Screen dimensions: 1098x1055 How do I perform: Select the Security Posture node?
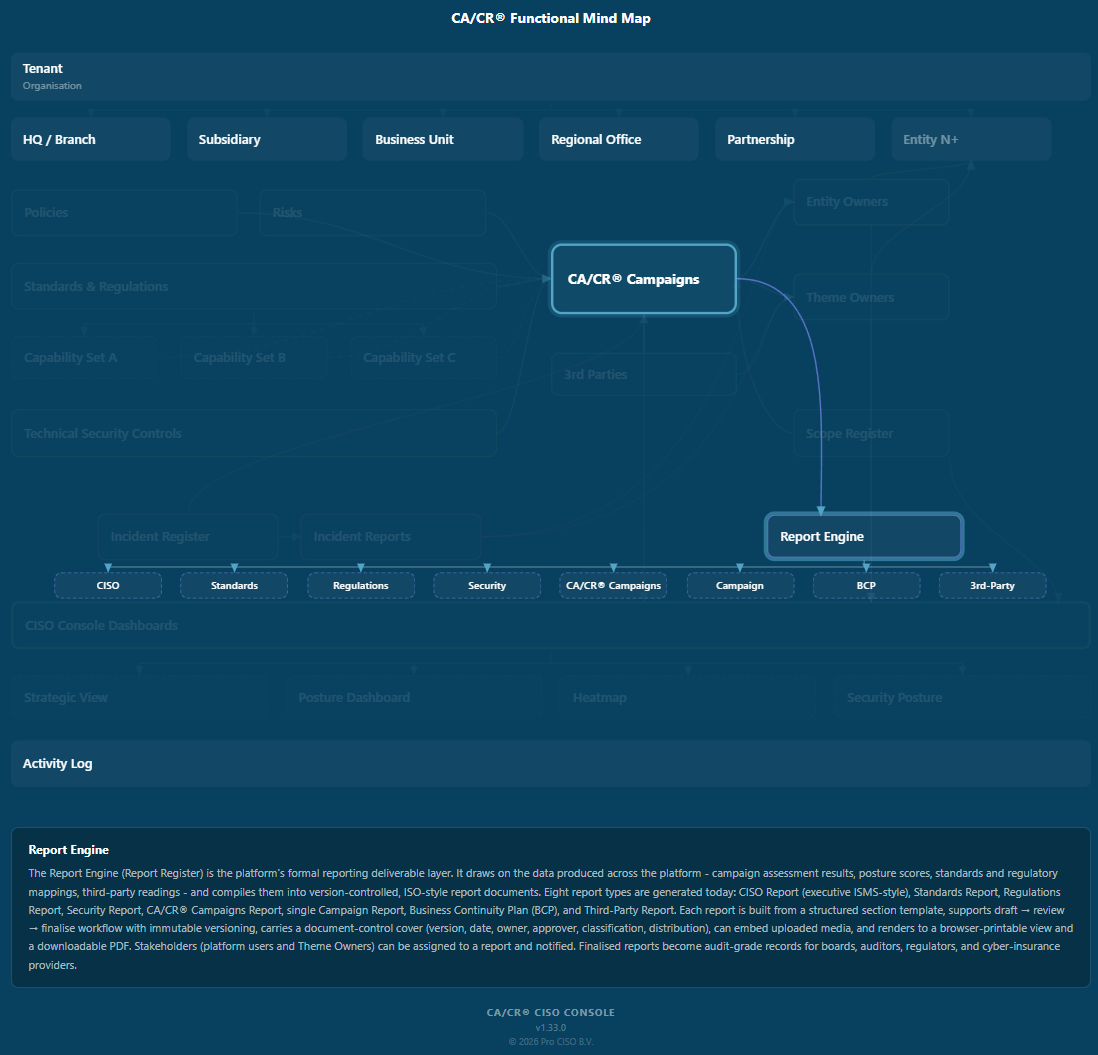962,698
